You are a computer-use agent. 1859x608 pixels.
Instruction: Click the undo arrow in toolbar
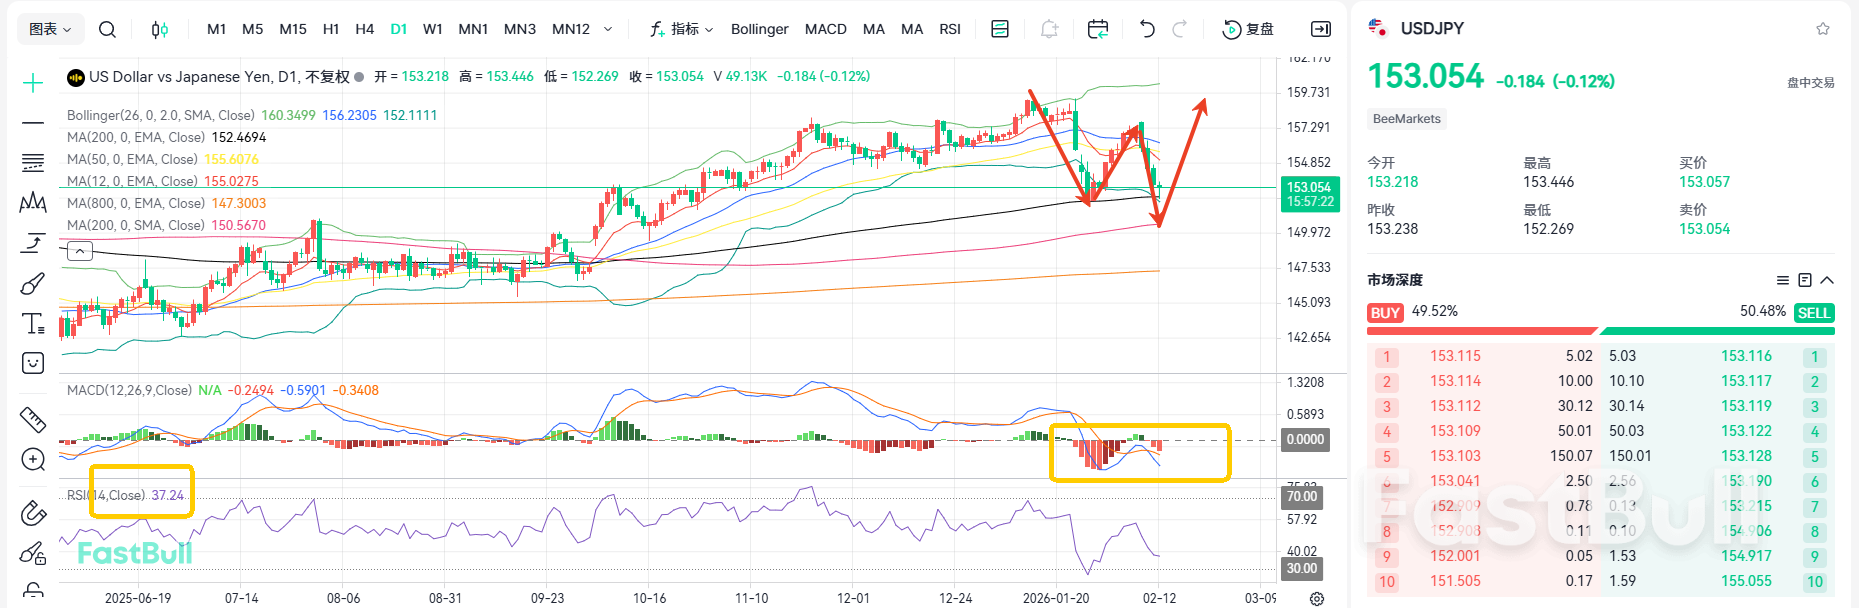click(x=1147, y=29)
